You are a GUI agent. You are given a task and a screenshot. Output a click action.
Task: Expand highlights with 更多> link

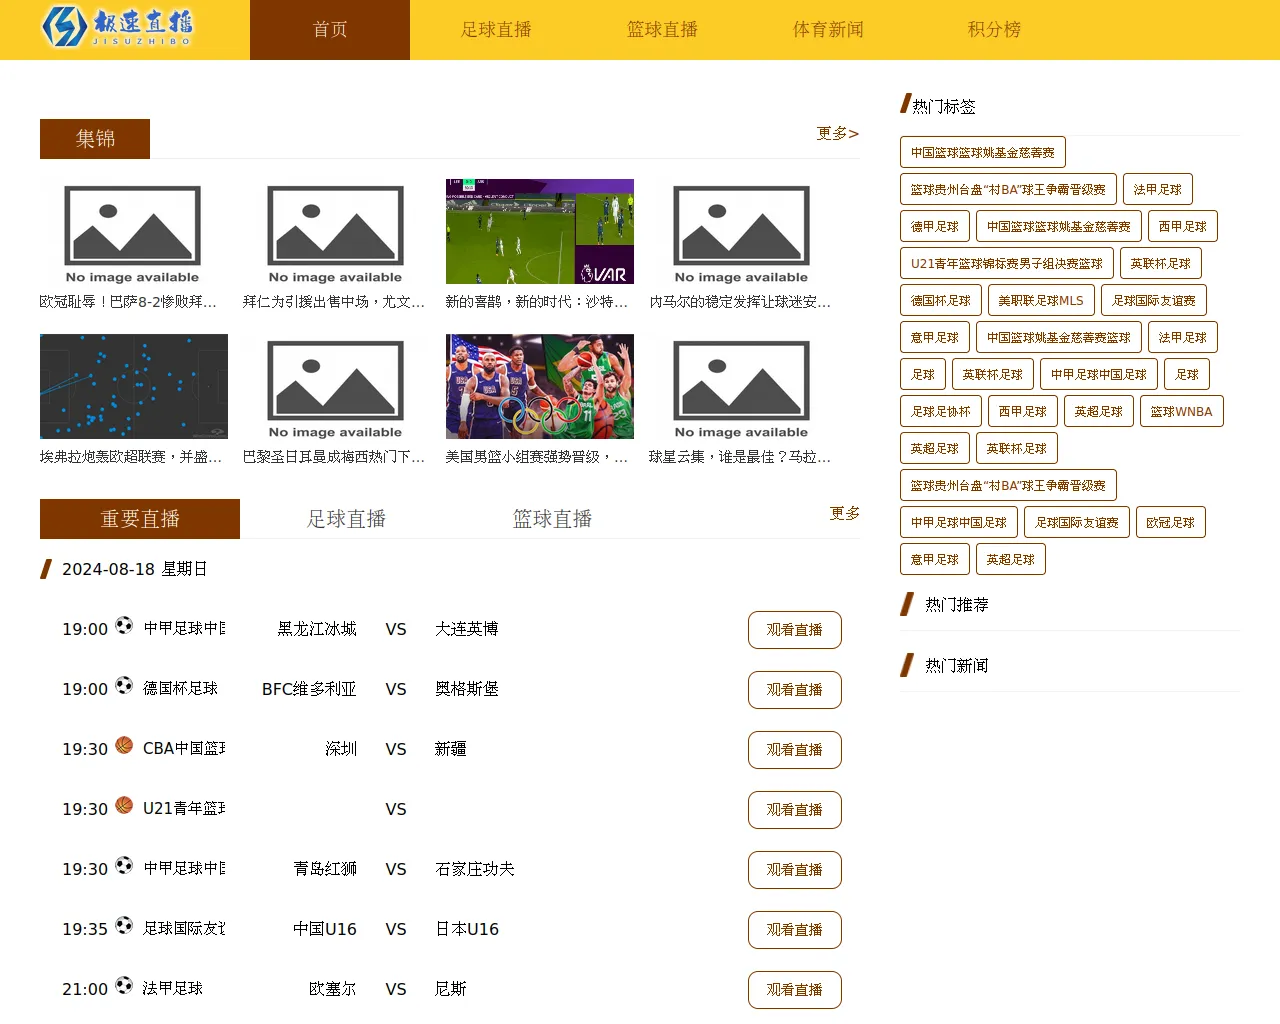coord(837,133)
